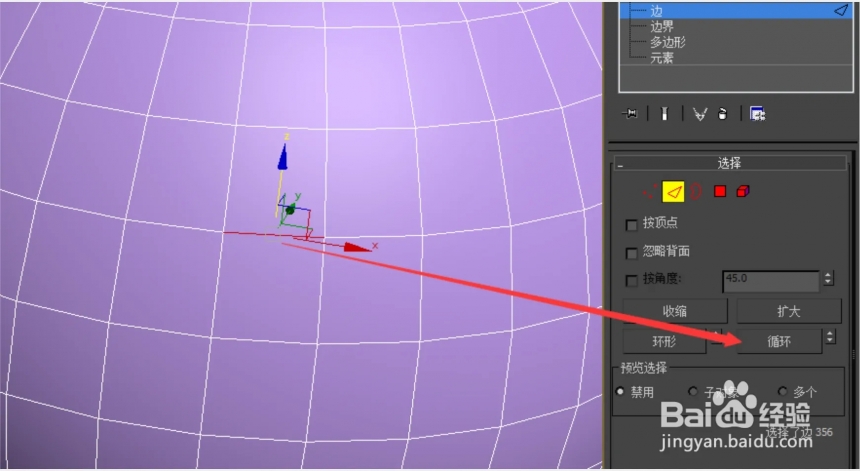
Task: Select the 边 (Edge) sub-object row
Action: (x=735, y=10)
